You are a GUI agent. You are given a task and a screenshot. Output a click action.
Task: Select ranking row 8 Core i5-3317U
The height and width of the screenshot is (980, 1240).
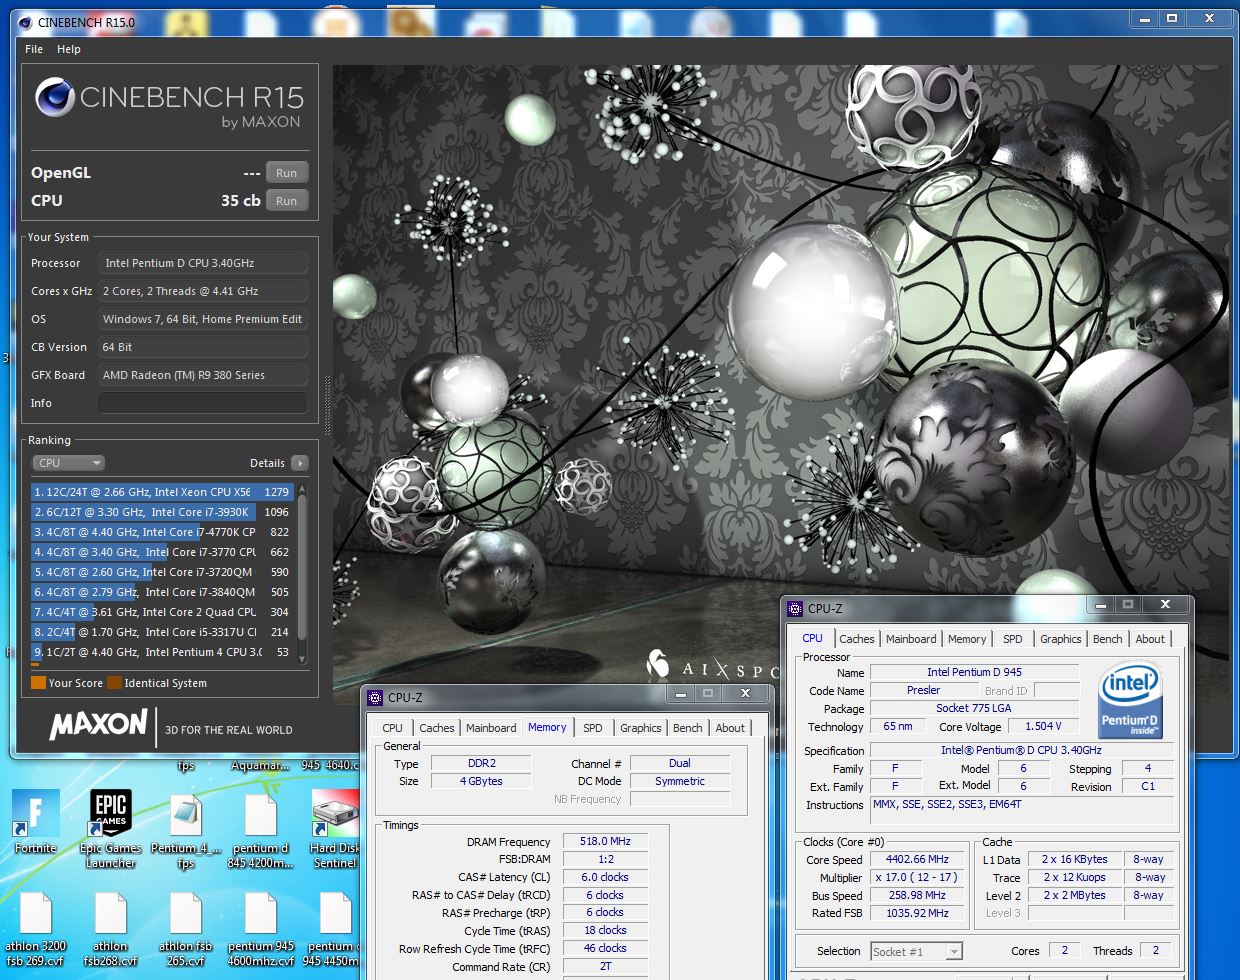[162, 632]
